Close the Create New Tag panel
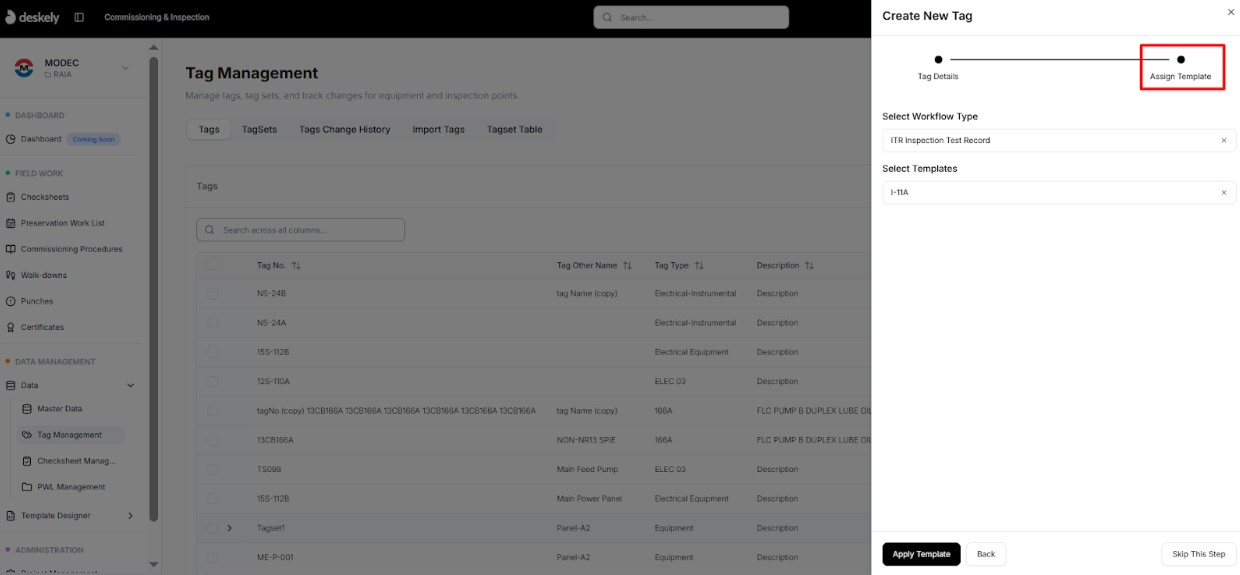 click(1231, 12)
